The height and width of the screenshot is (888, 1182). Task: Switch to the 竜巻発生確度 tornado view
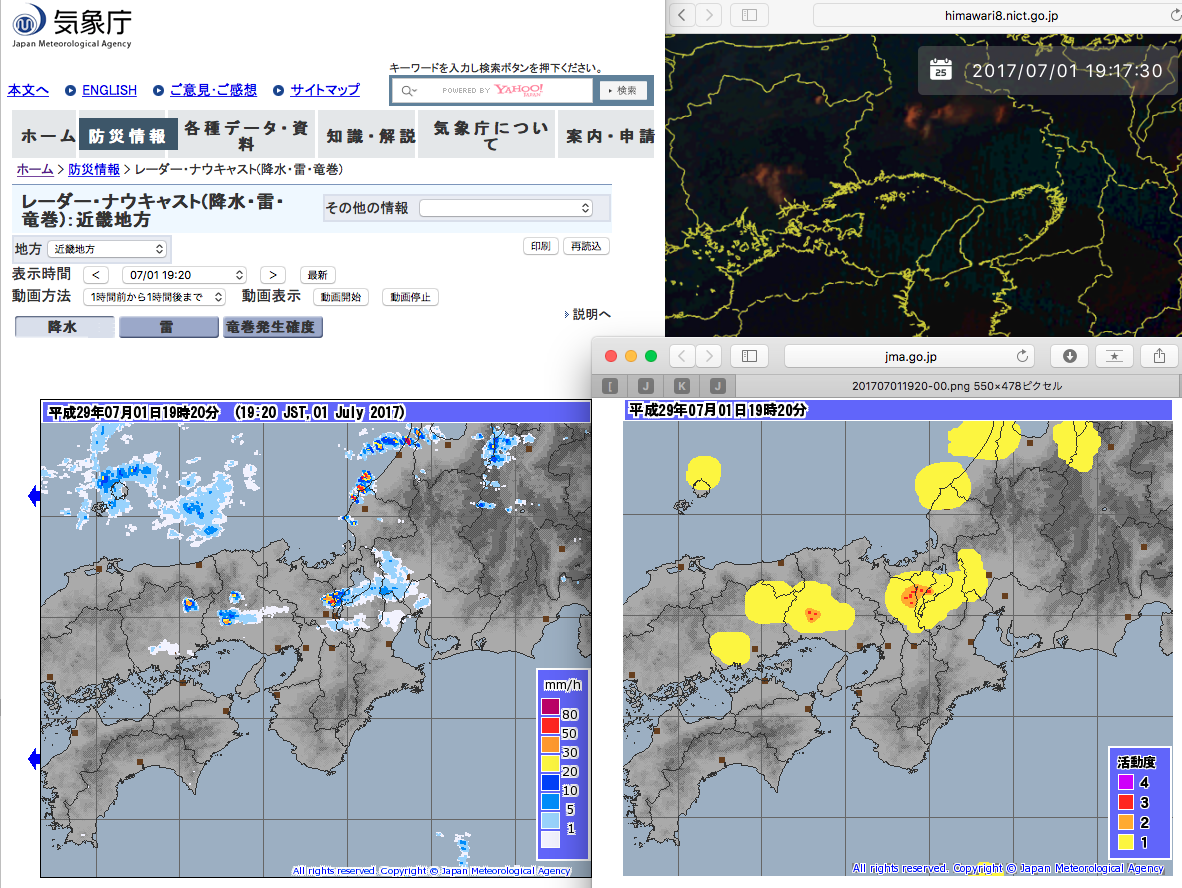pos(272,327)
